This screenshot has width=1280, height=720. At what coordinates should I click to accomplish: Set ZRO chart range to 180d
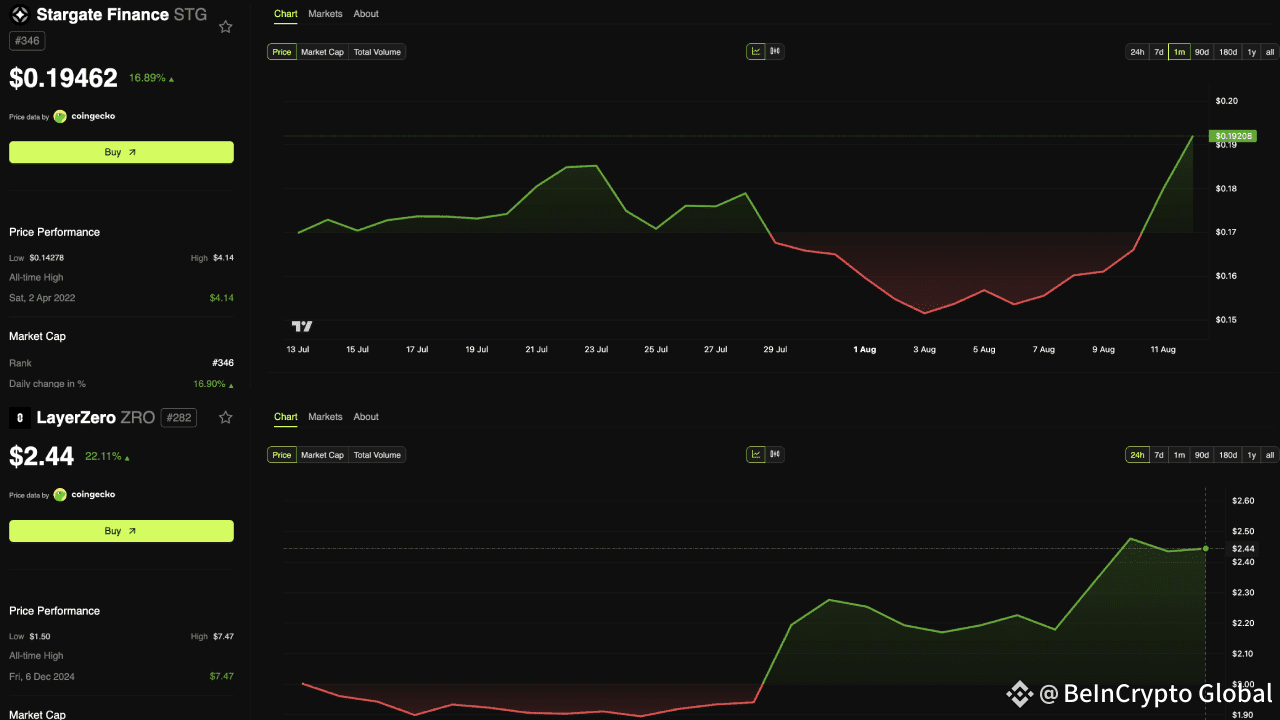click(x=1228, y=455)
